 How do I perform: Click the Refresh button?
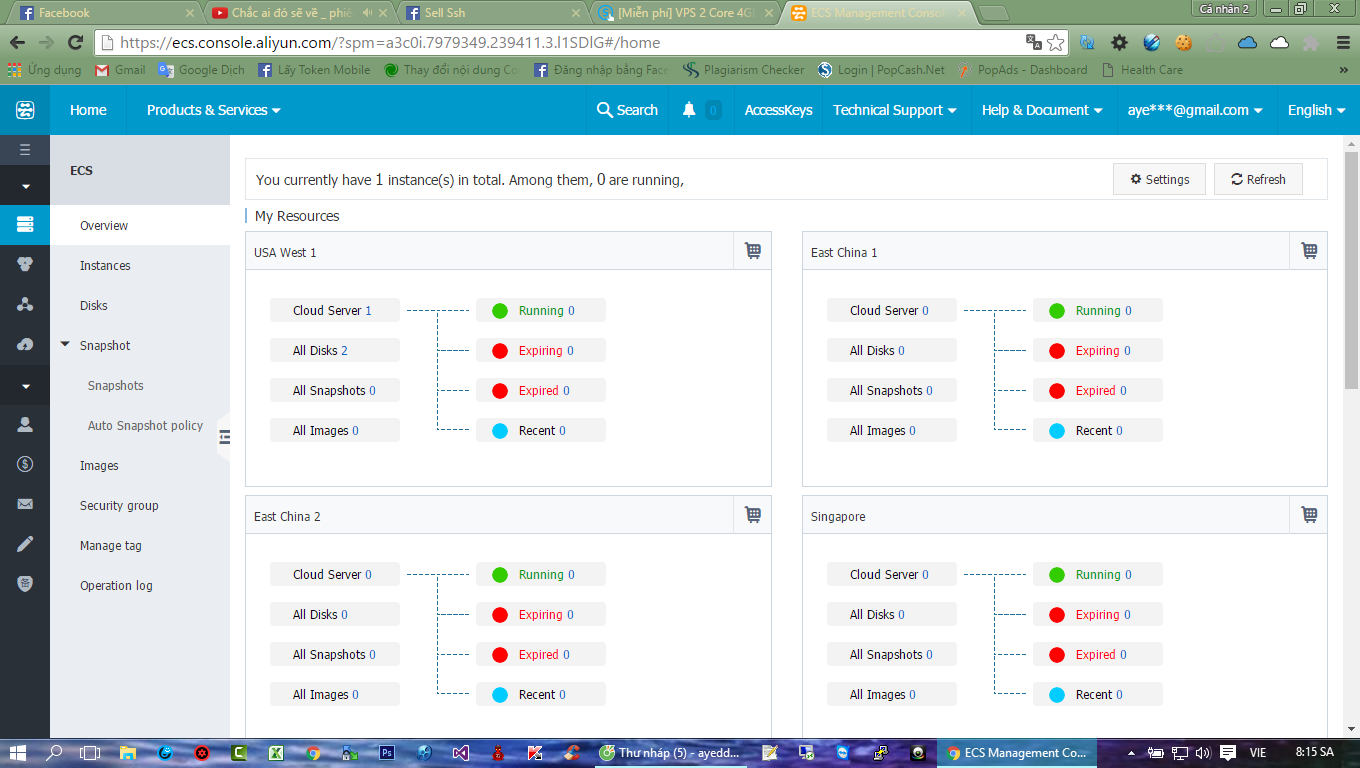click(1258, 179)
